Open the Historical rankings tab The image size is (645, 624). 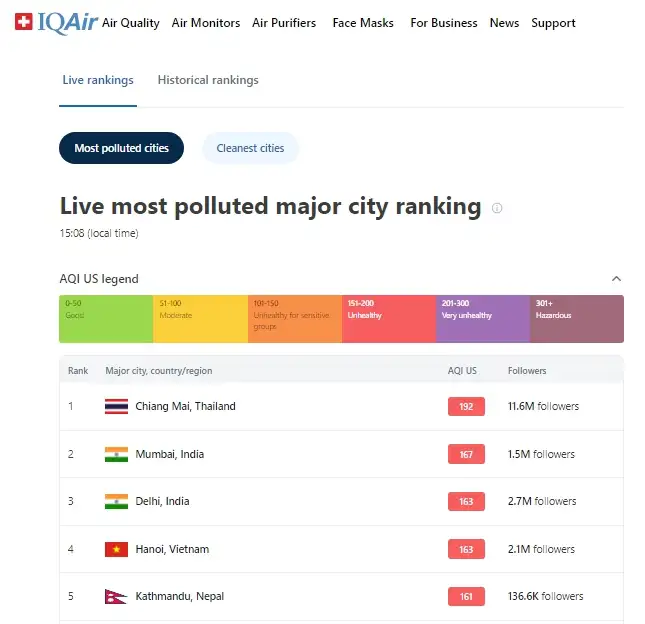tap(208, 80)
